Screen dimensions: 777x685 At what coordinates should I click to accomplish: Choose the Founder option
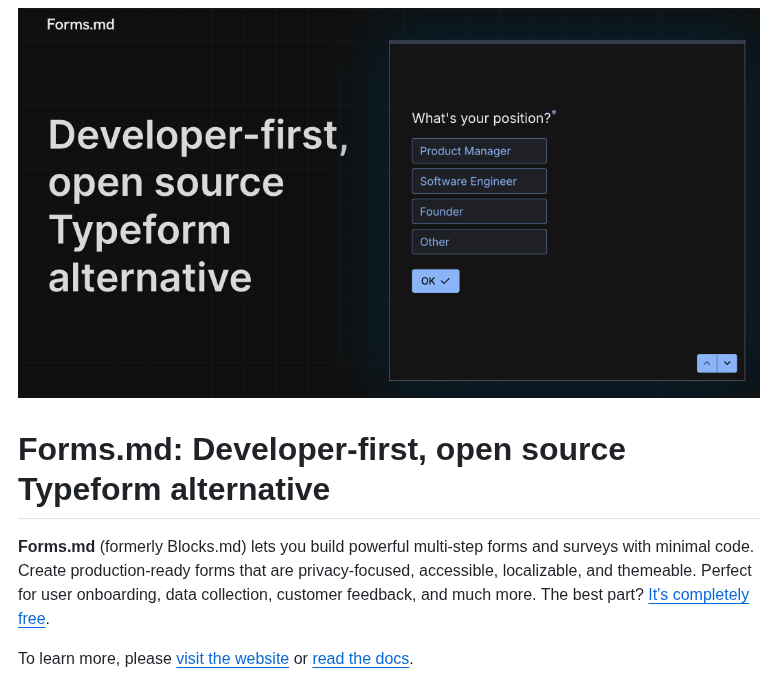[479, 212]
